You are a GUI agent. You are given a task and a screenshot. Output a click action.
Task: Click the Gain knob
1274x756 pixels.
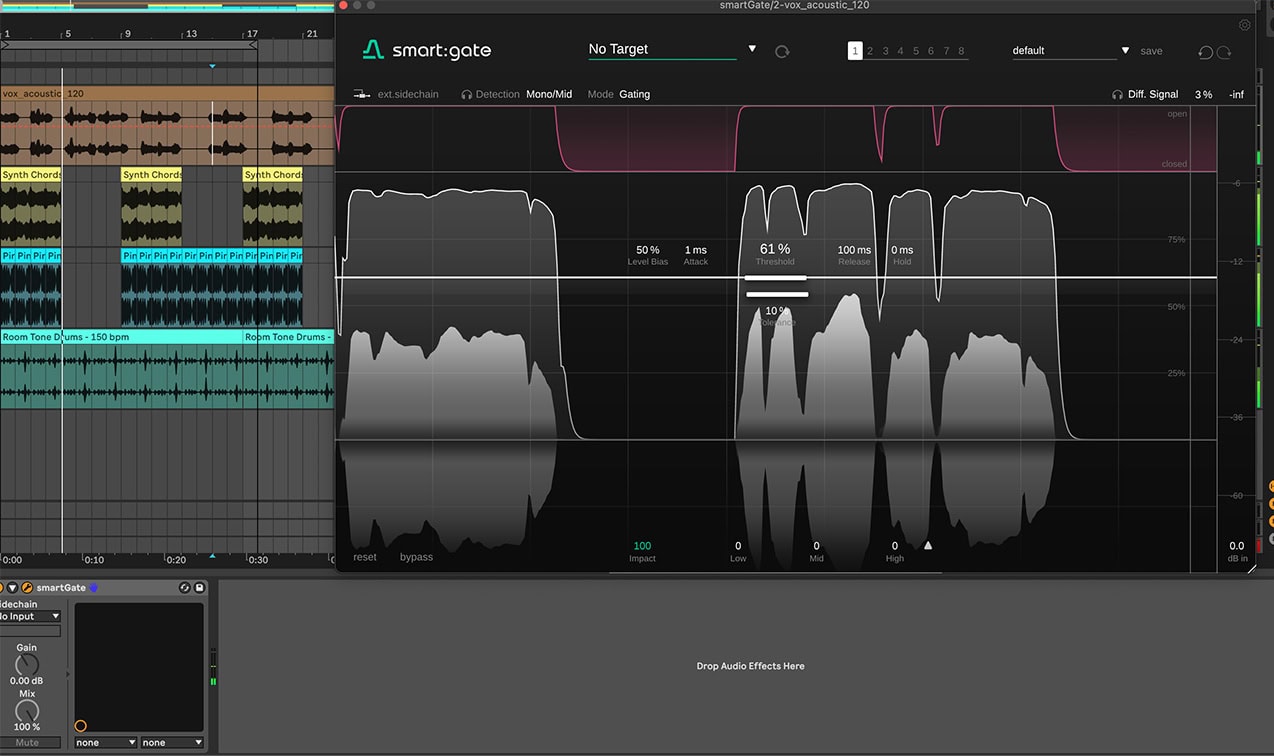pos(27,664)
